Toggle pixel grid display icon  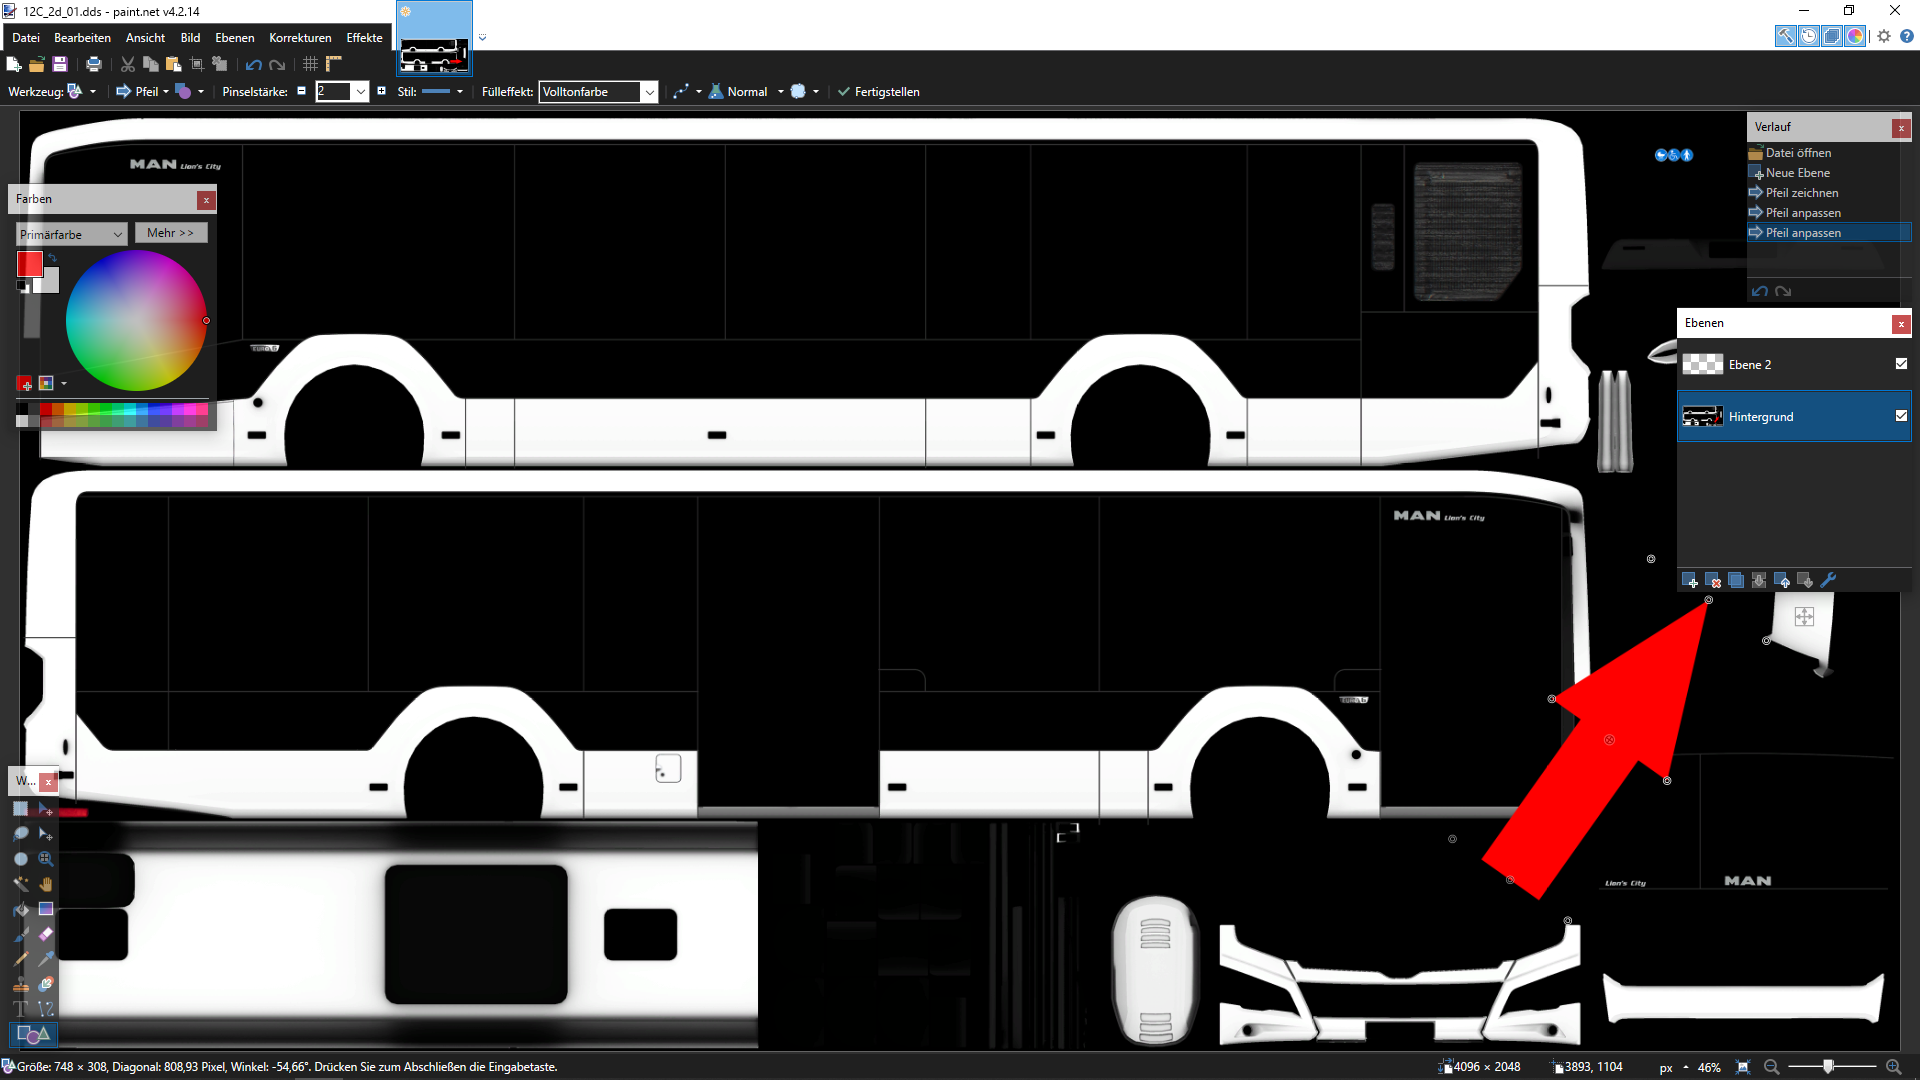[x=310, y=64]
